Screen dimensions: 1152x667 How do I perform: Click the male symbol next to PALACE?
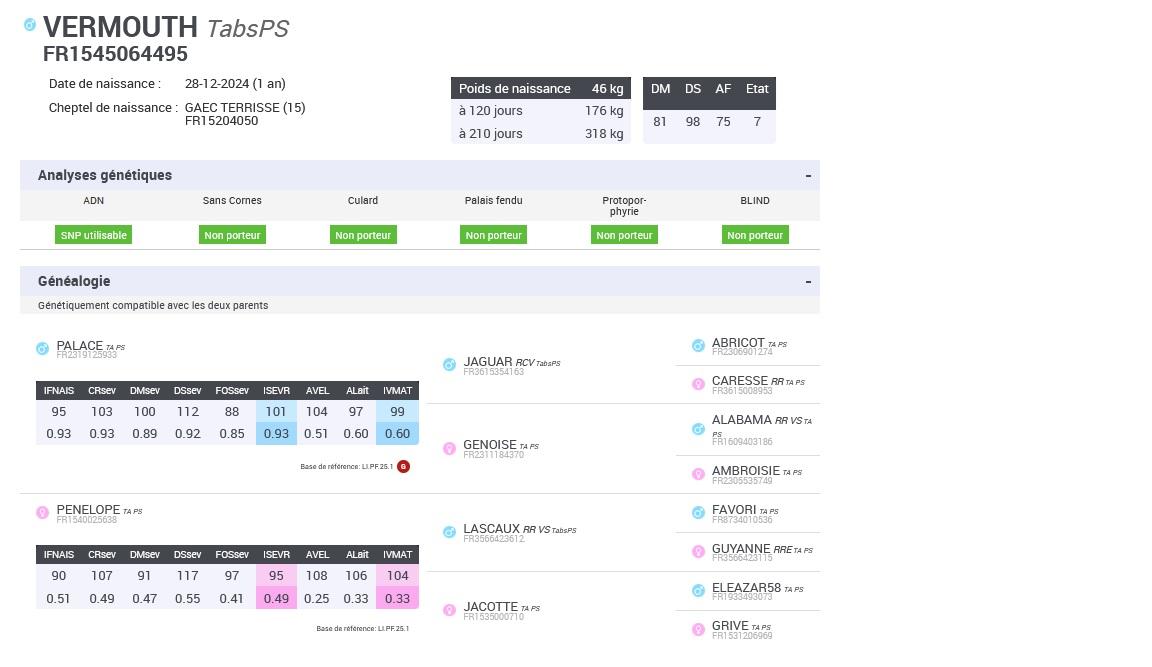(x=42, y=349)
